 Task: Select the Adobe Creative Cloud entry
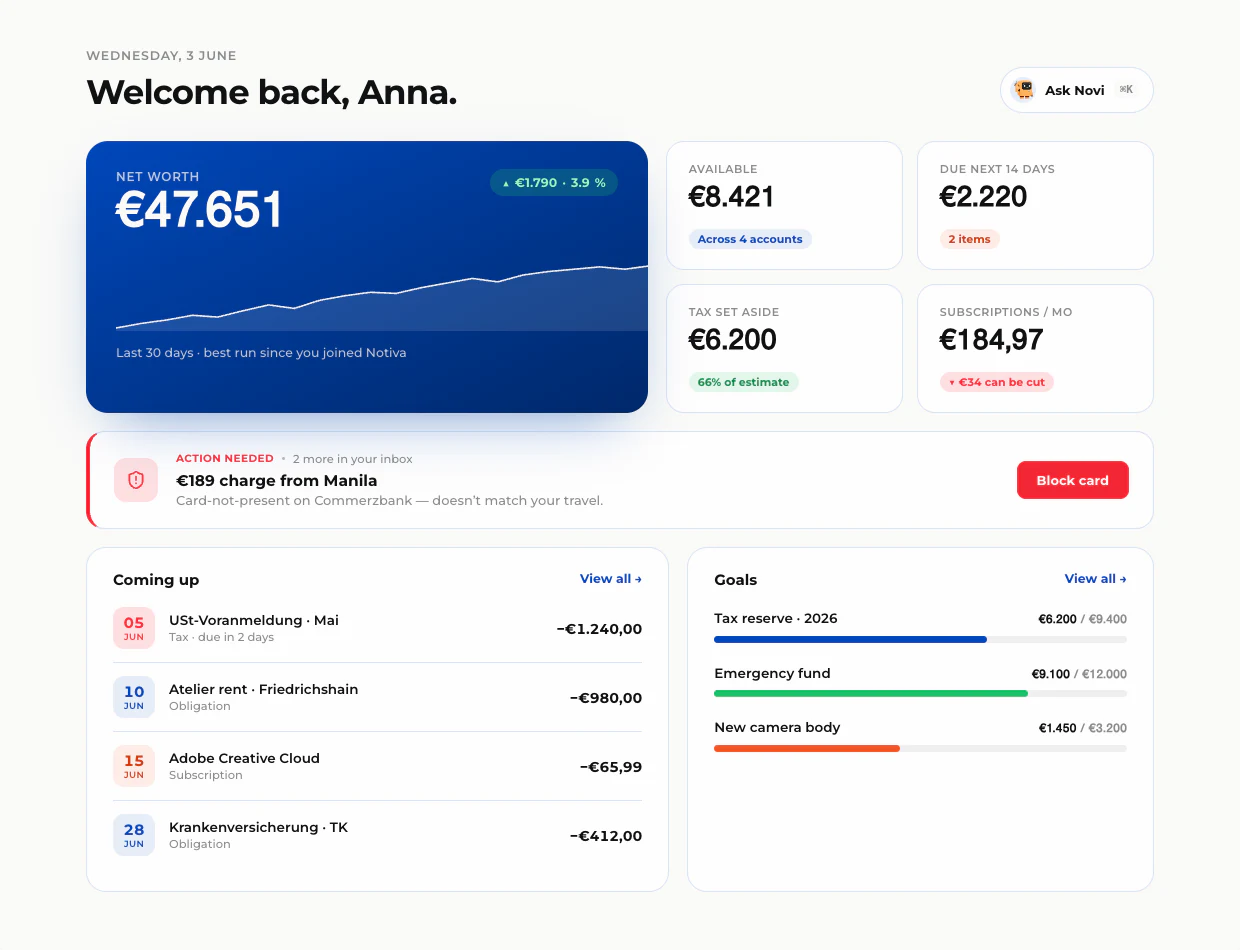(377, 766)
